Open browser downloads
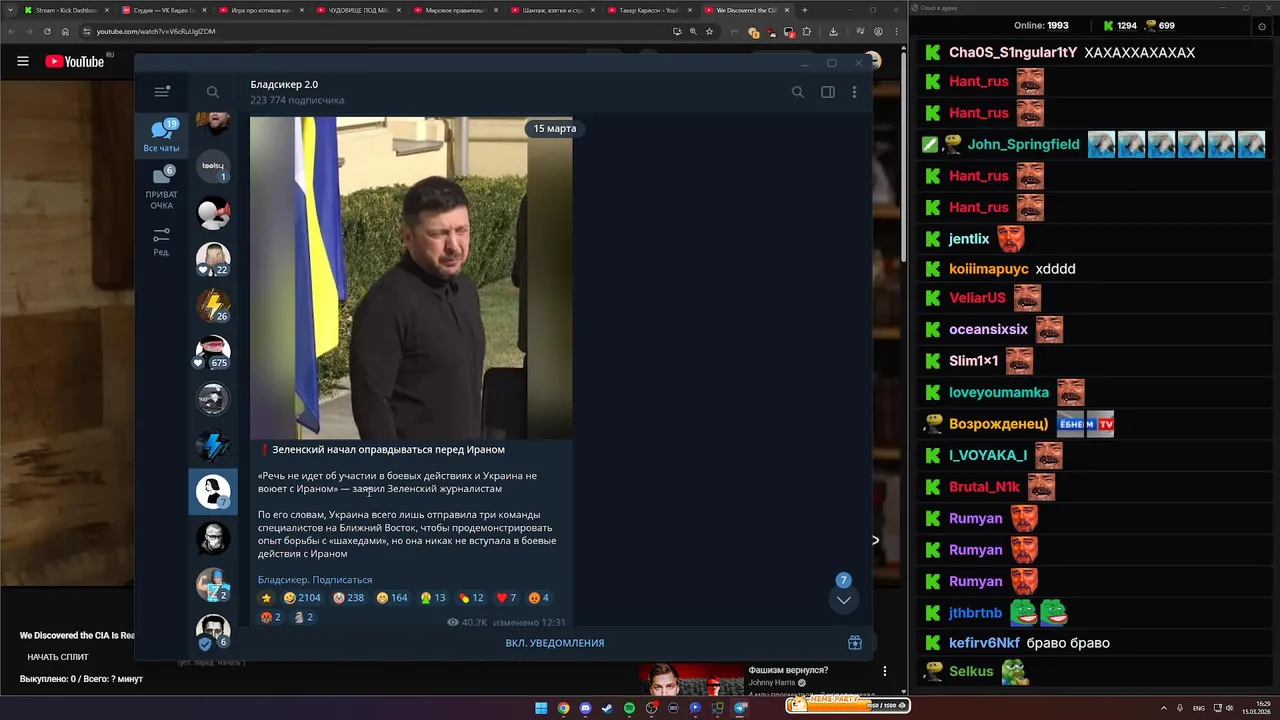Screen dimensions: 1280x720 [833, 31]
